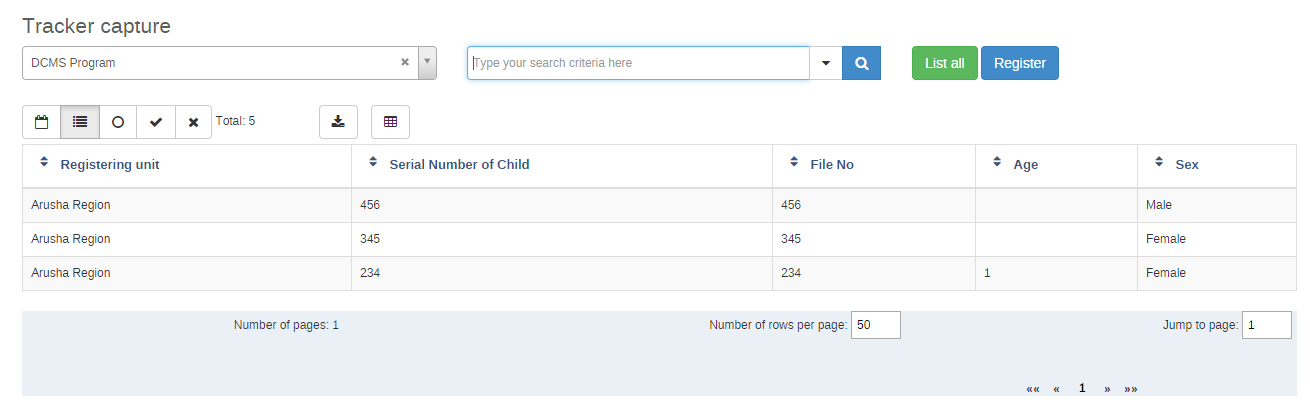
Task: Select the list view icon button
Action: (x=80, y=122)
